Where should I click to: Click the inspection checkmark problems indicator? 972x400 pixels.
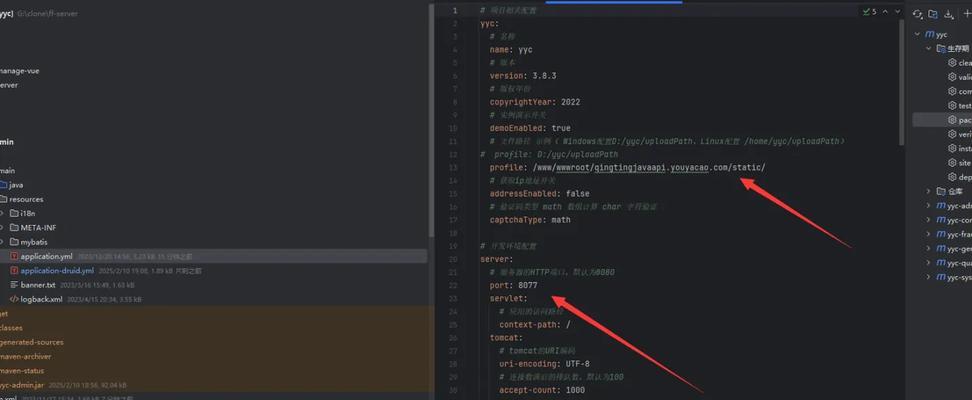point(867,12)
